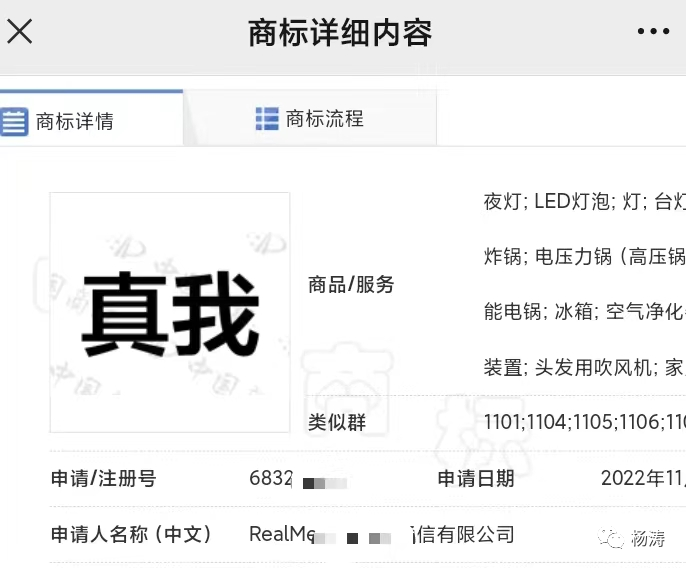This screenshot has height=568, width=686.
Task: Click the goods line starting 装置; 头发用吹风机
Action: [x=584, y=367]
